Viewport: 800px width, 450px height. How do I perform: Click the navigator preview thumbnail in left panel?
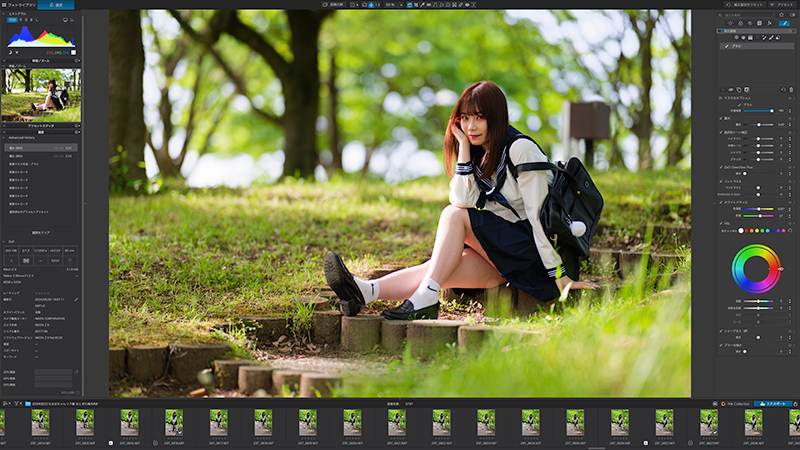point(41,95)
